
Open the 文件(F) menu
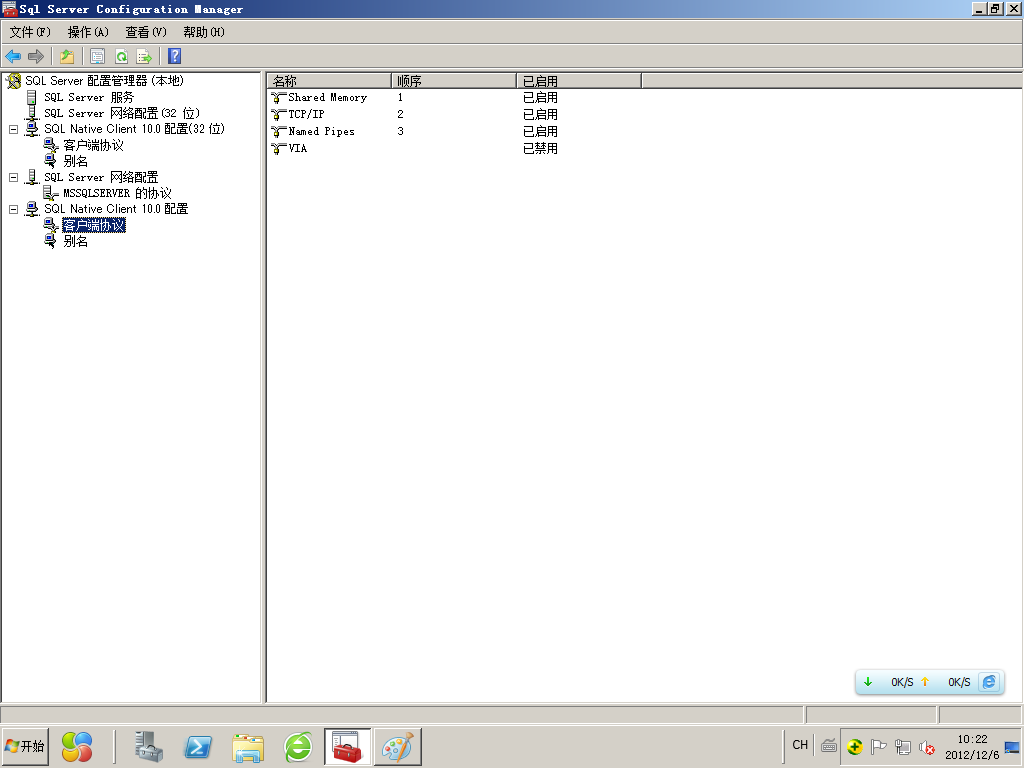pos(30,32)
